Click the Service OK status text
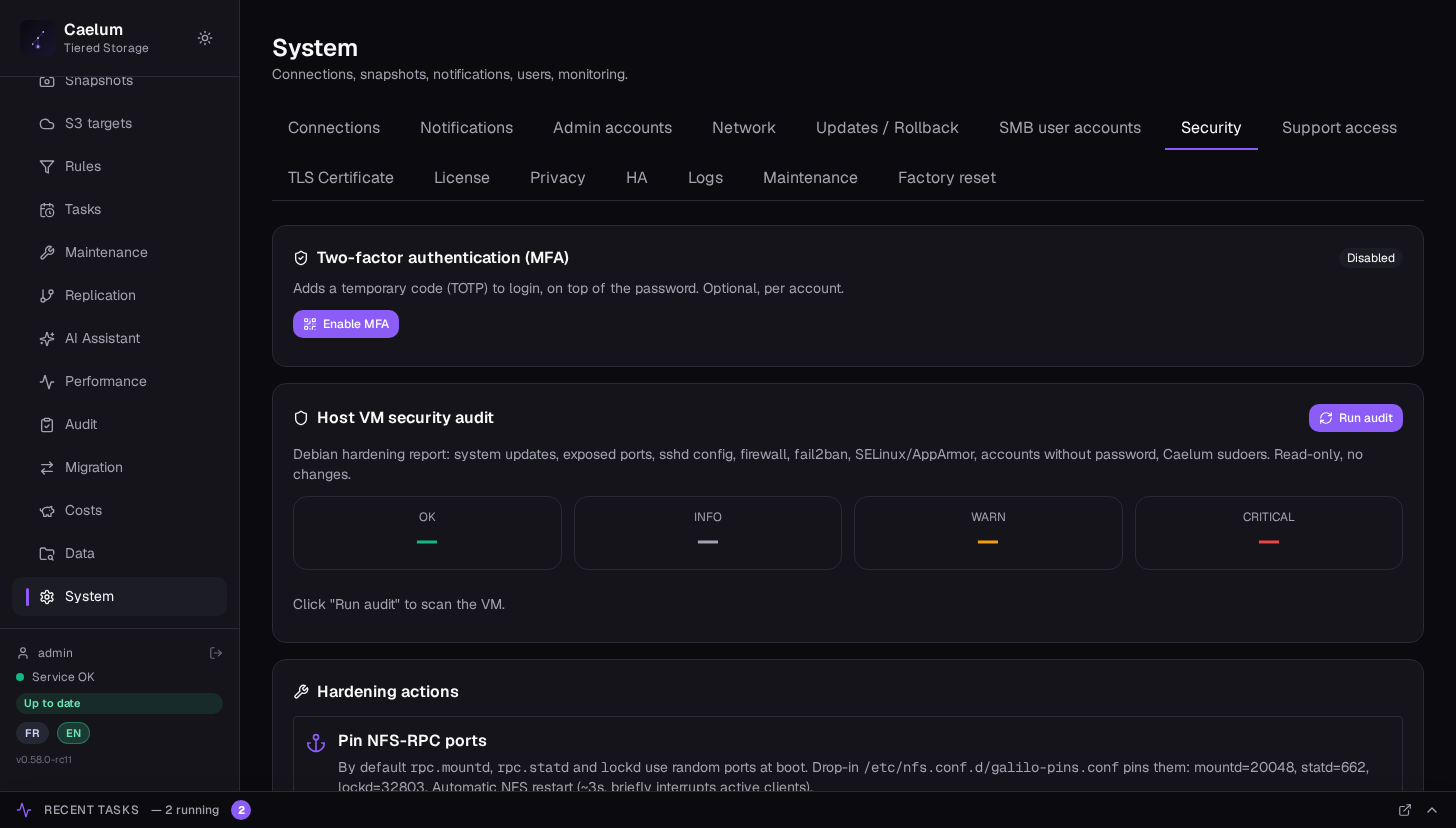The width and height of the screenshot is (1456, 828). pyautogui.click(x=63, y=677)
